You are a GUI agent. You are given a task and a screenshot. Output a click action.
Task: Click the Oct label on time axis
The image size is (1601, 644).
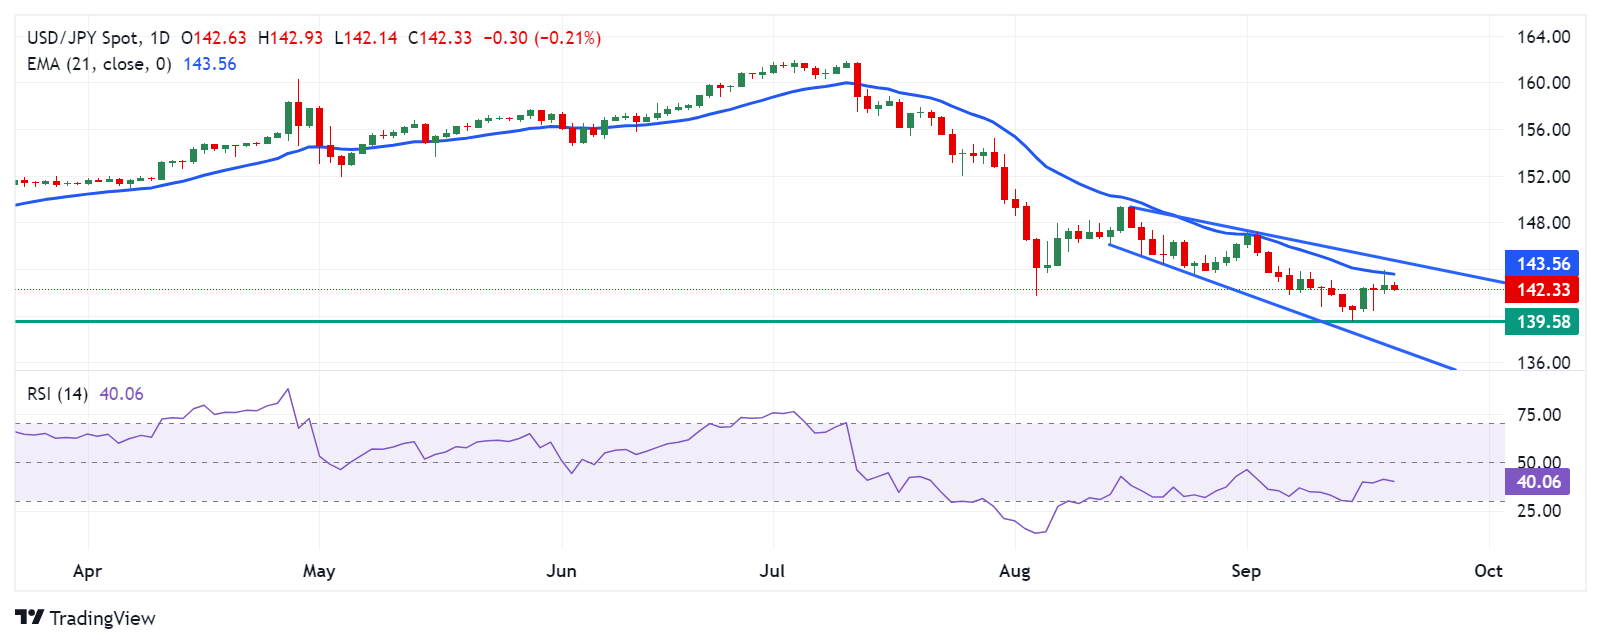[1488, 571]
